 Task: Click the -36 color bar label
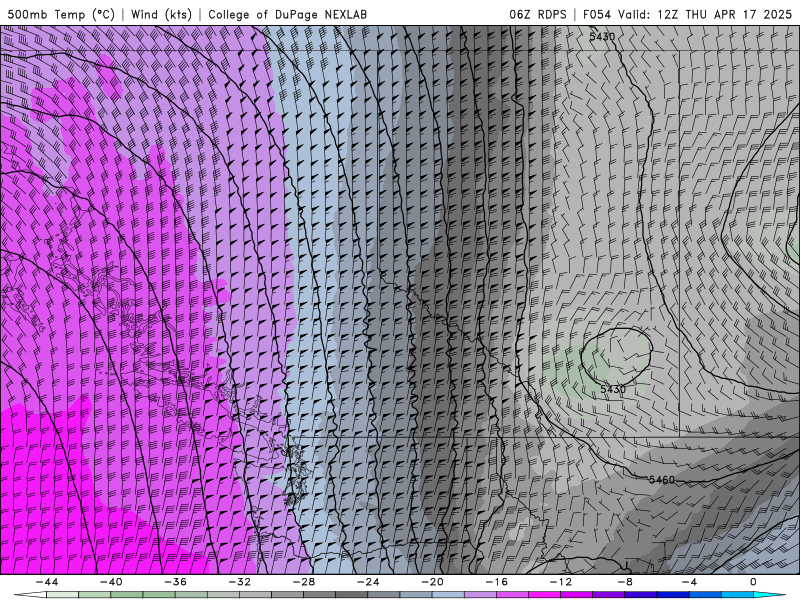coord(175,582)
